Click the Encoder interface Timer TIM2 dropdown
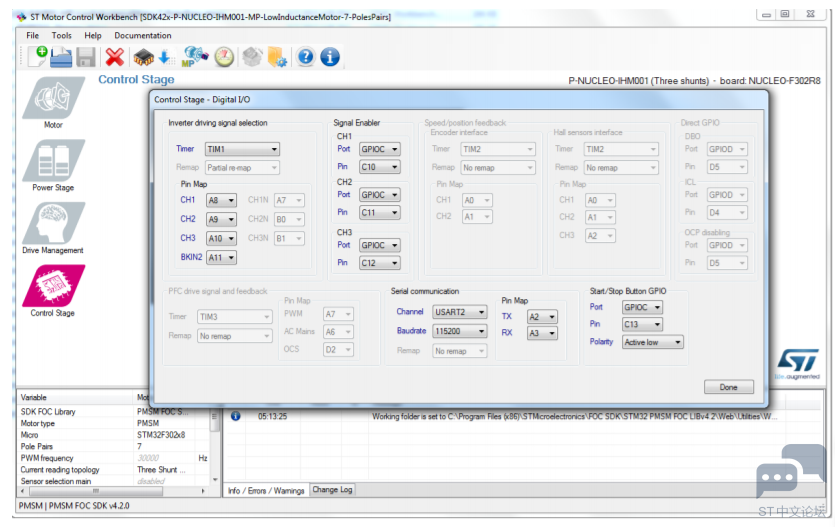The image size is (835, 527). (x=498, y=149)
